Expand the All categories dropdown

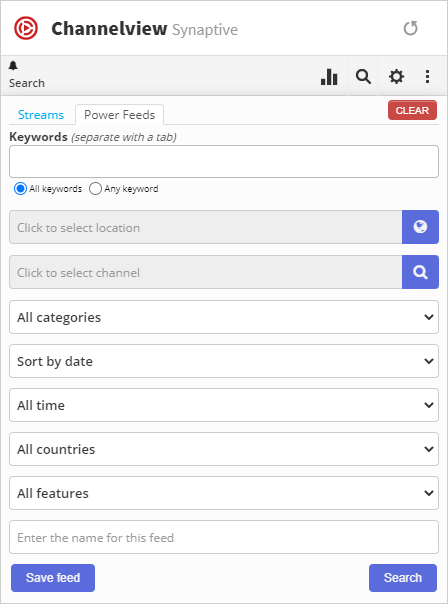tap(224, 317)
